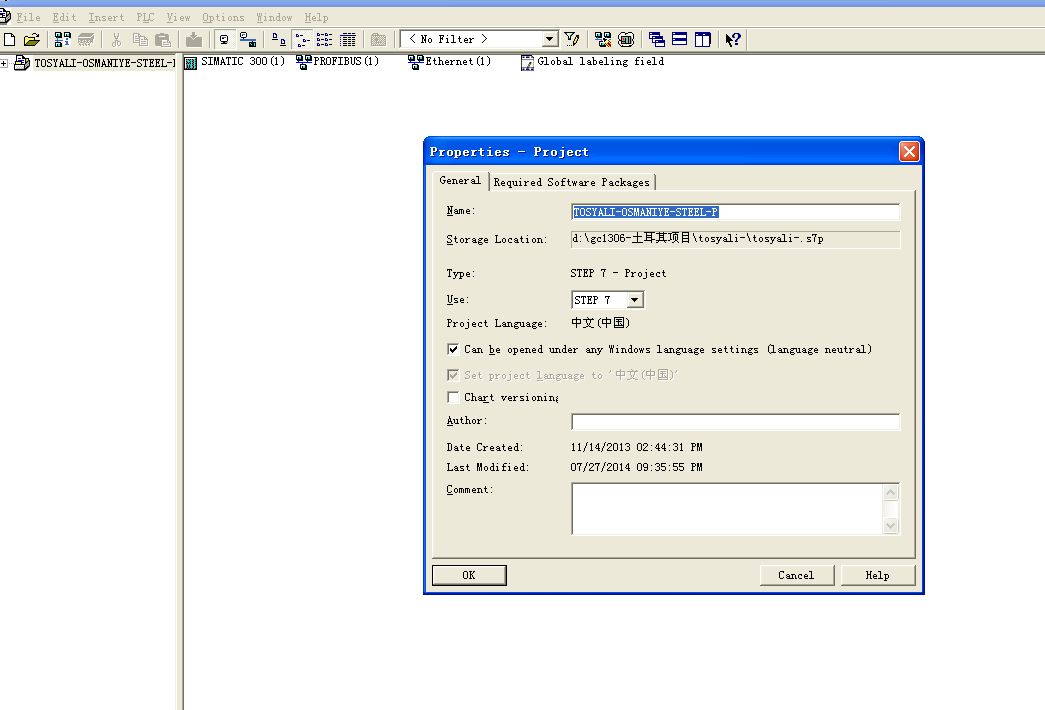
Task: Click the Comment box scroll-down arrow
Action: (891, 525)
